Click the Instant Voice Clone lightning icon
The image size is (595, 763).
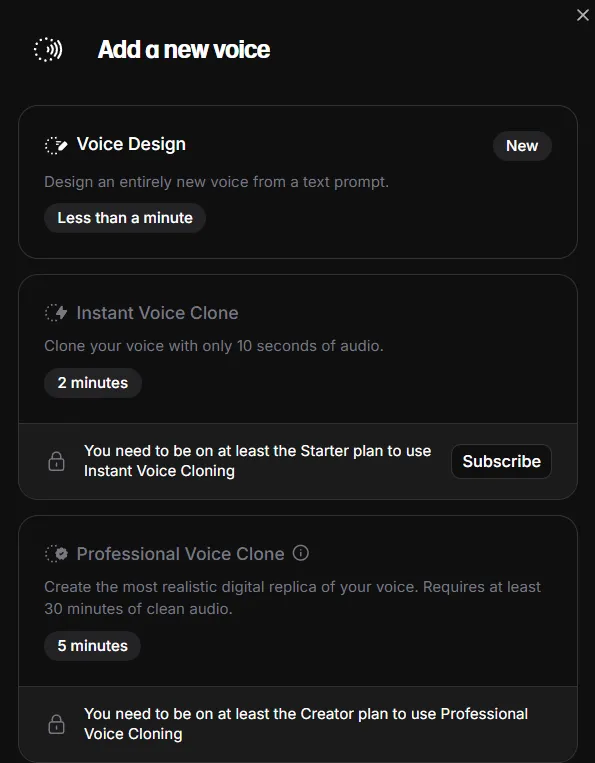coord(56,313)
